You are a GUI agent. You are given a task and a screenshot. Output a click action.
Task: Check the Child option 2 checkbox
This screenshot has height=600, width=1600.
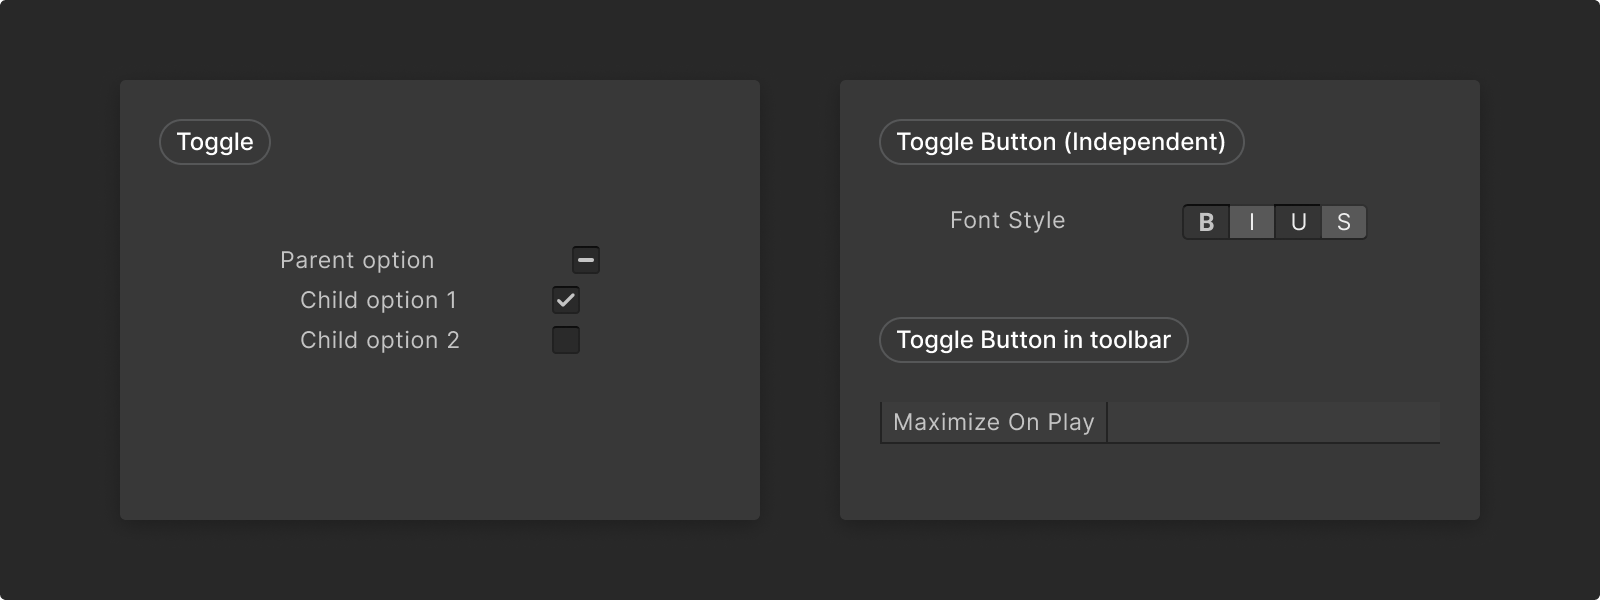point(566,340)
